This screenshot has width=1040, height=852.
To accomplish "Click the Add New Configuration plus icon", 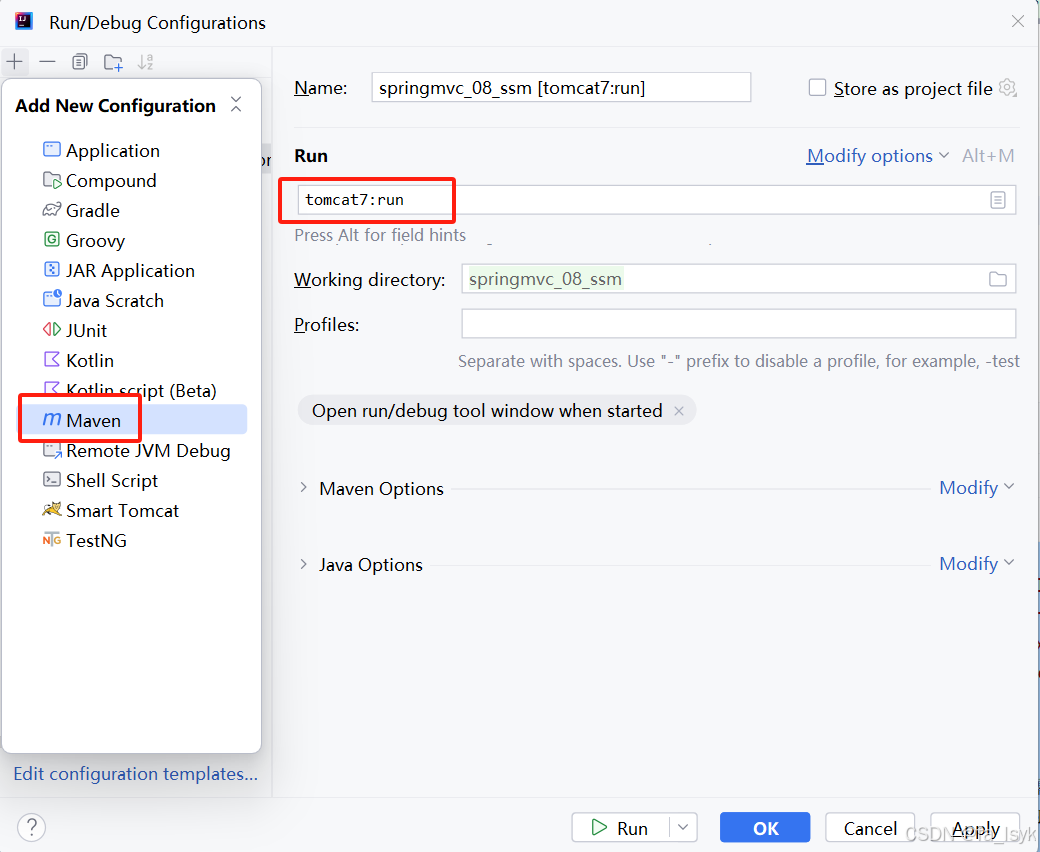I will pos(15,62).
